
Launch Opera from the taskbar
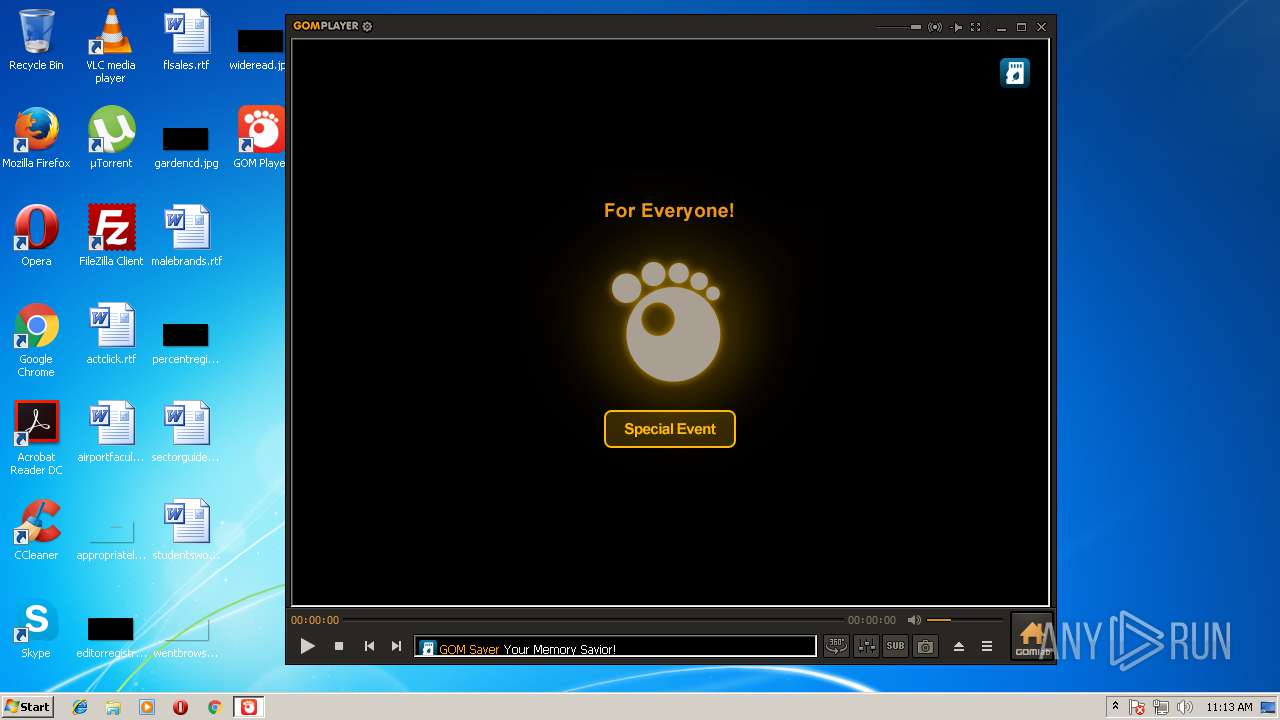point(180,707)
